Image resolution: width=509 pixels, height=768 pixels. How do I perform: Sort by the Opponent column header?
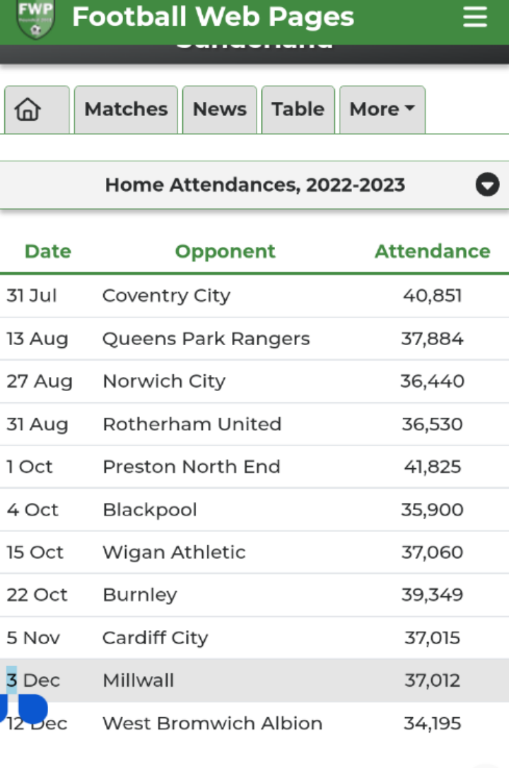(x=225, y=251)
